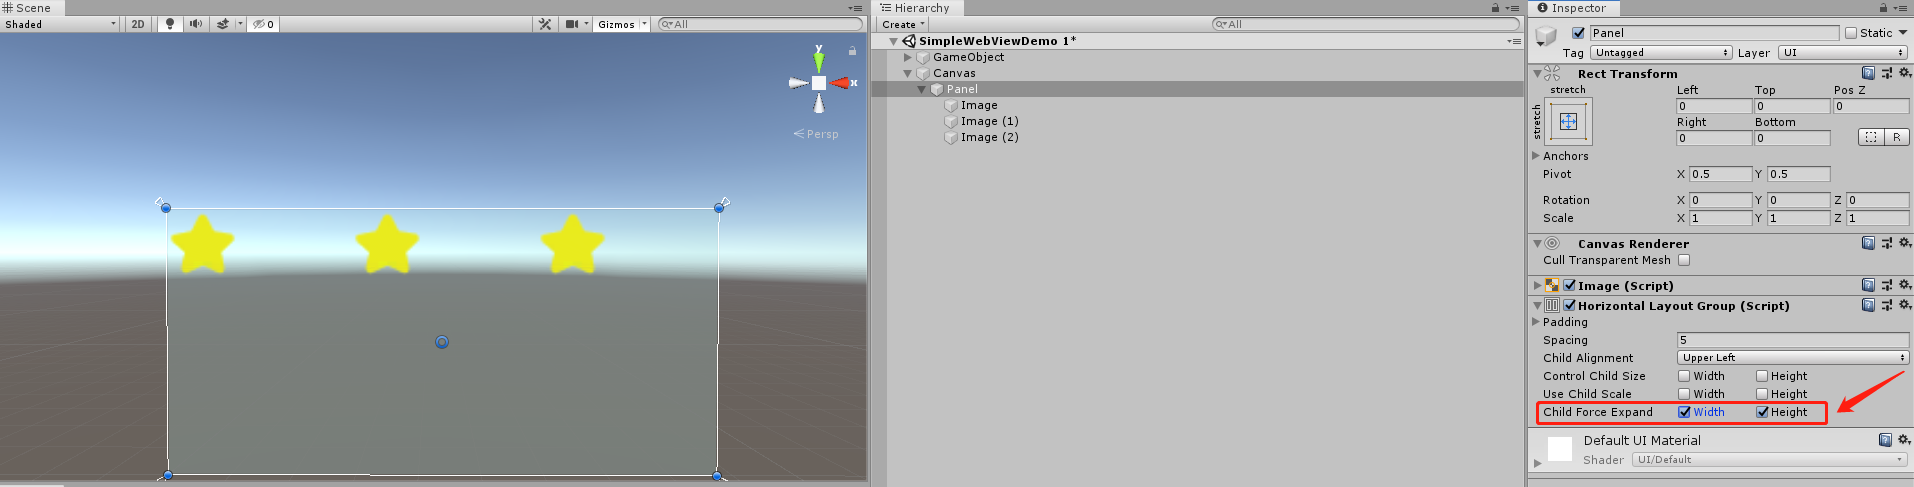Uncheck Child Force Expand Height
1914x487 pixels.
point(1762,412)
